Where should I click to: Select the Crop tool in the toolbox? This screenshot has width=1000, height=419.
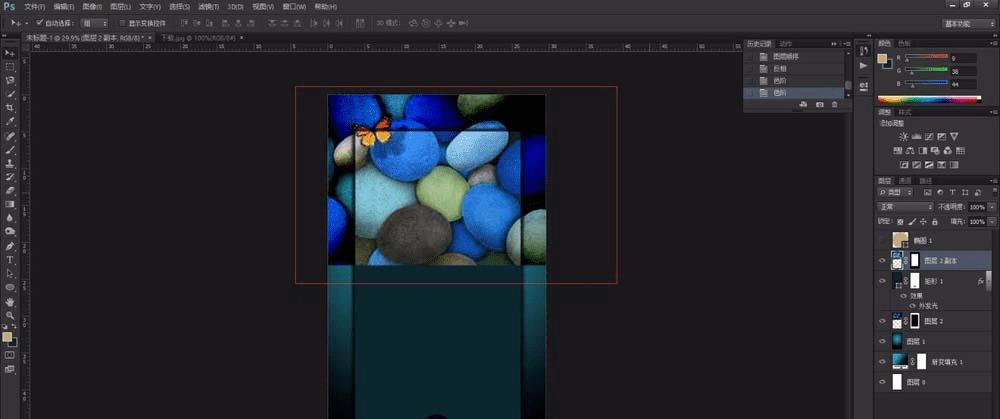[x=10, y=107]
